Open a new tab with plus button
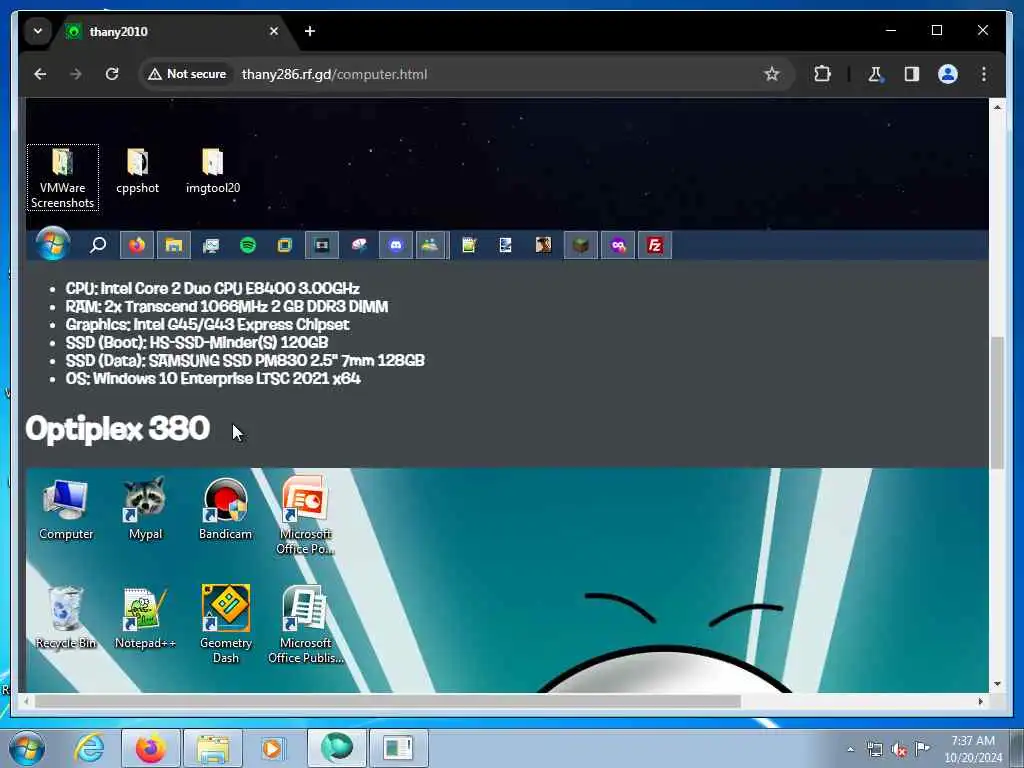 point(310,31)
